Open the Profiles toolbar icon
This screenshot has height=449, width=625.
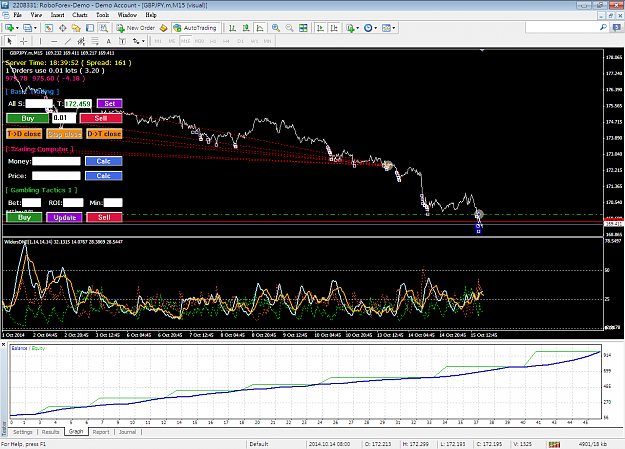point(27,28)
